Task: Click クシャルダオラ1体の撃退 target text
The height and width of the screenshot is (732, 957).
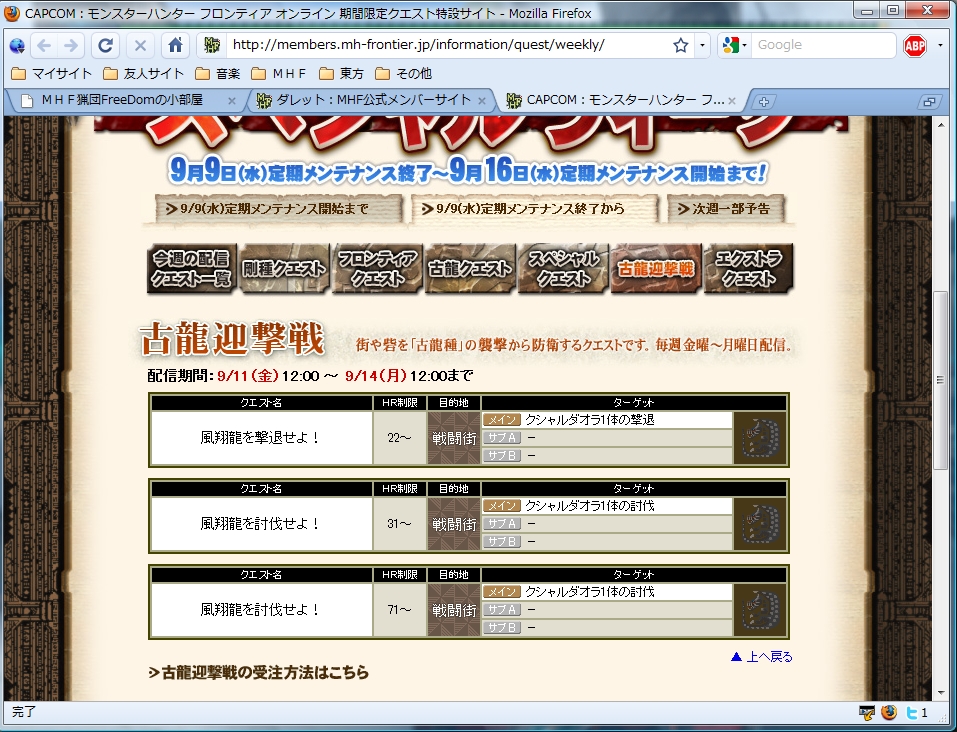Action: (590, 420)
